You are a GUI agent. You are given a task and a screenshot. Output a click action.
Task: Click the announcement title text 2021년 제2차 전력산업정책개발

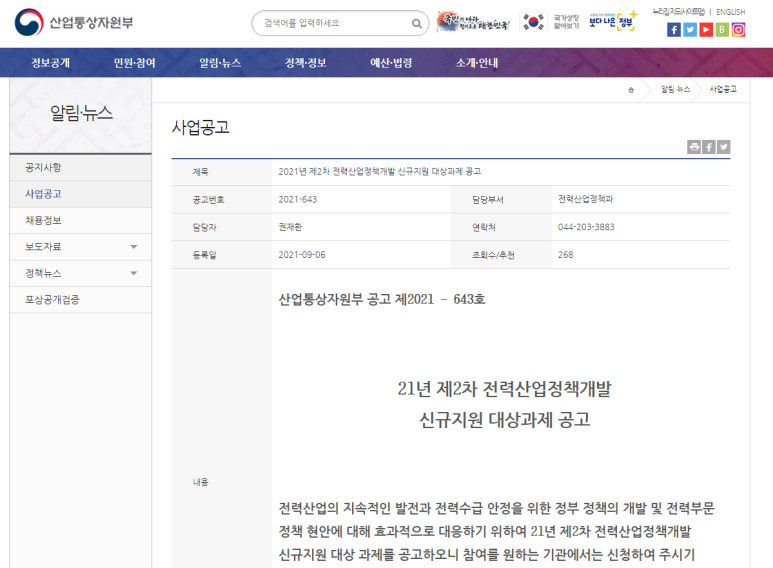tap(380, 172)
